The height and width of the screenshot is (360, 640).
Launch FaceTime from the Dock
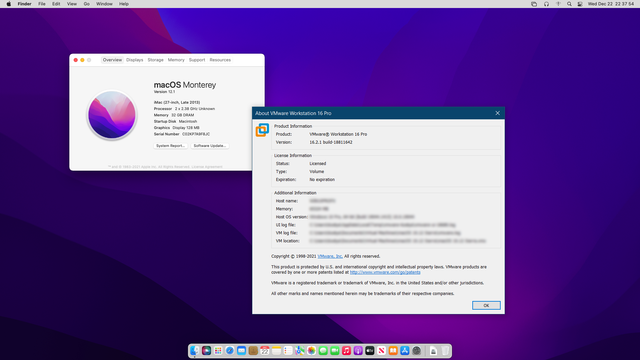(x=335, y=351)
